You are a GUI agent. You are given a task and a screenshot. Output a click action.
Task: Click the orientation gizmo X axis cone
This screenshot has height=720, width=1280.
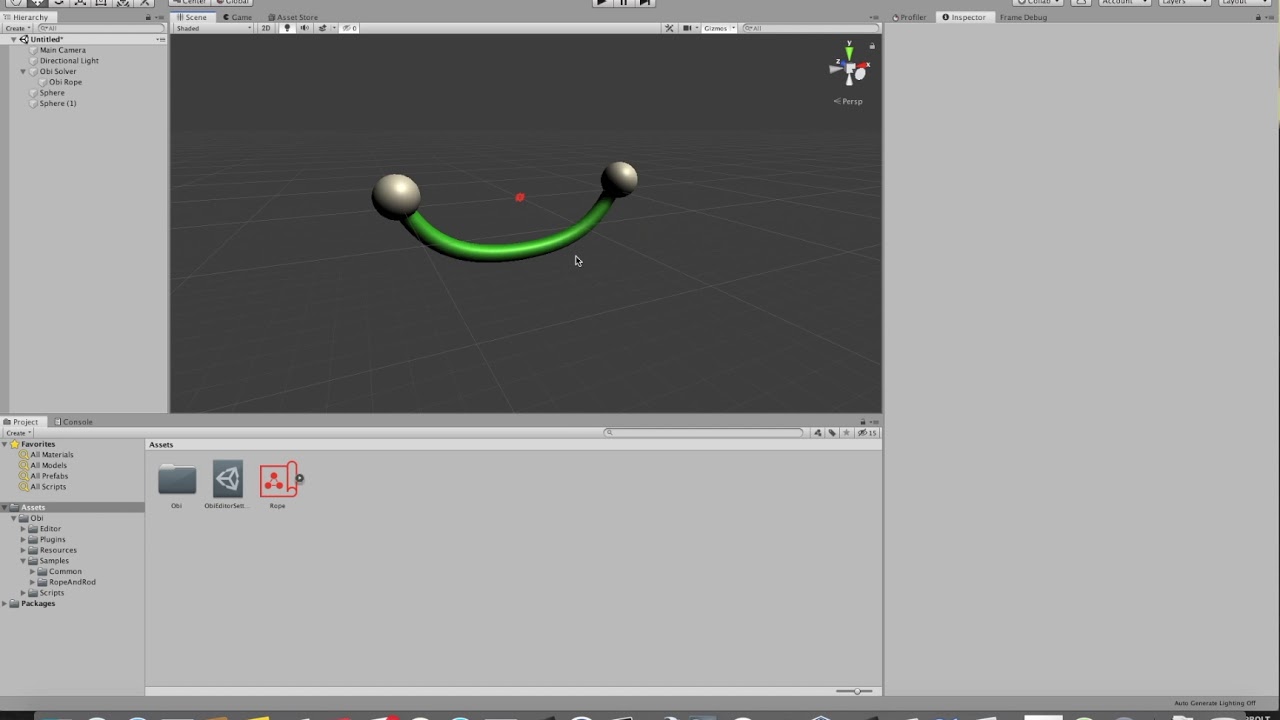pyautogui.click(x=863, y=66)
